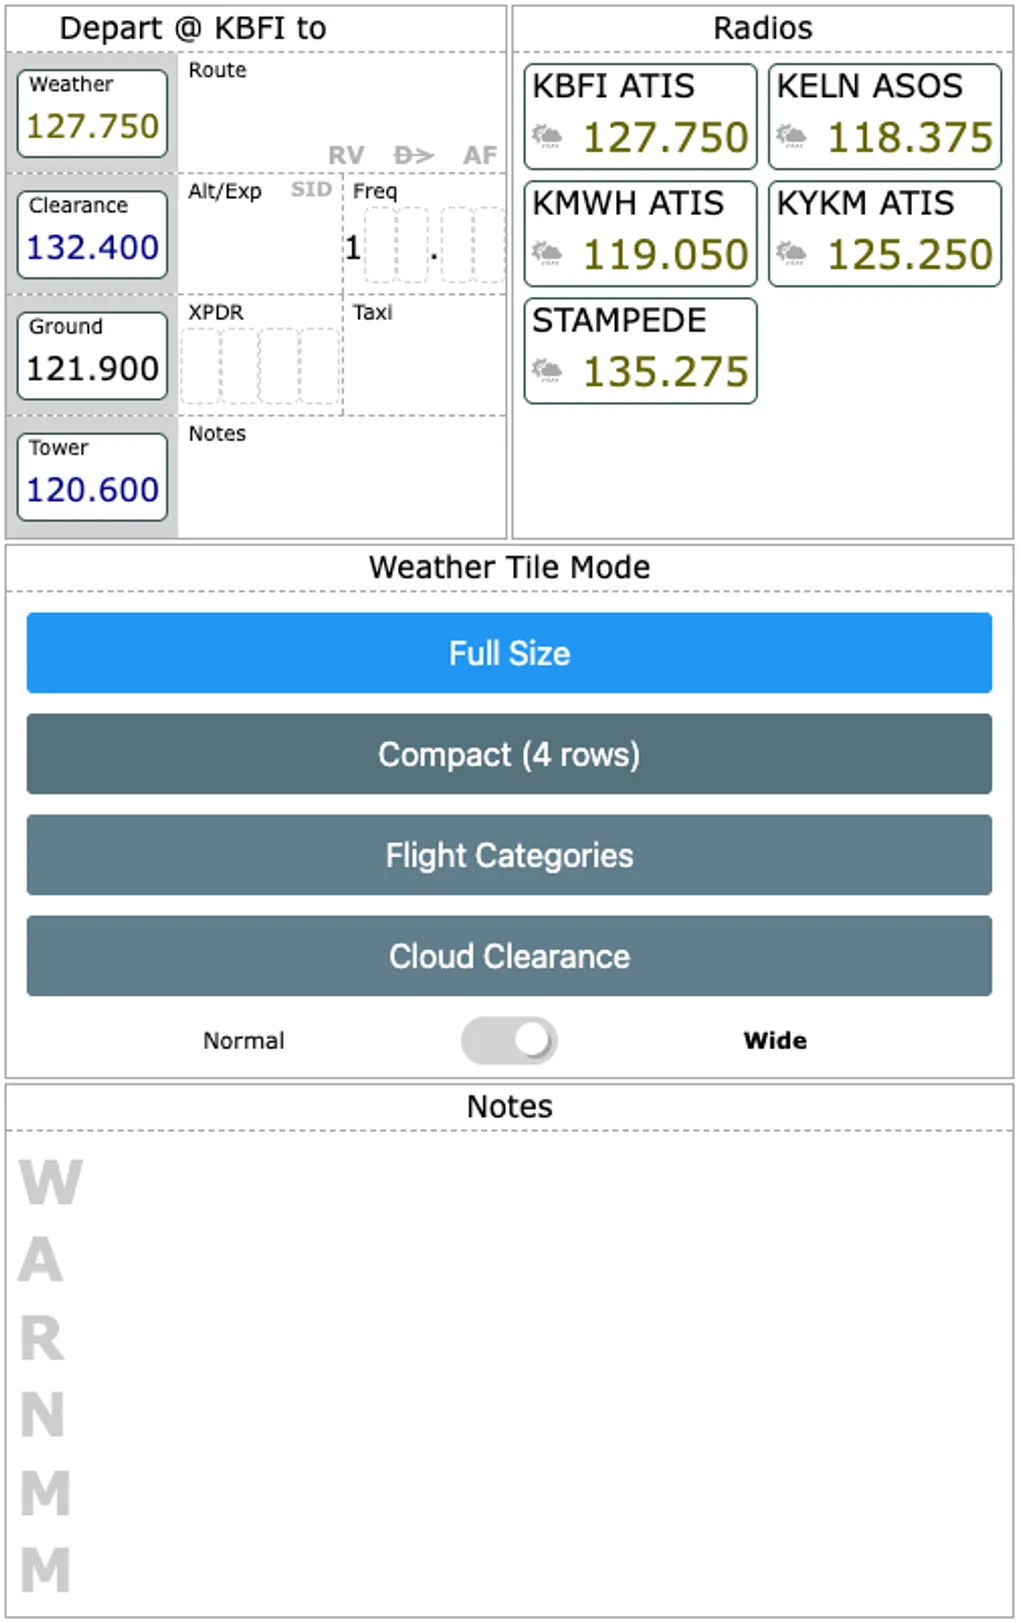Click the weather icon on KYKM ATIS tile
This screenshot has height=1622, width=1020.
click(x=791, y=252)
